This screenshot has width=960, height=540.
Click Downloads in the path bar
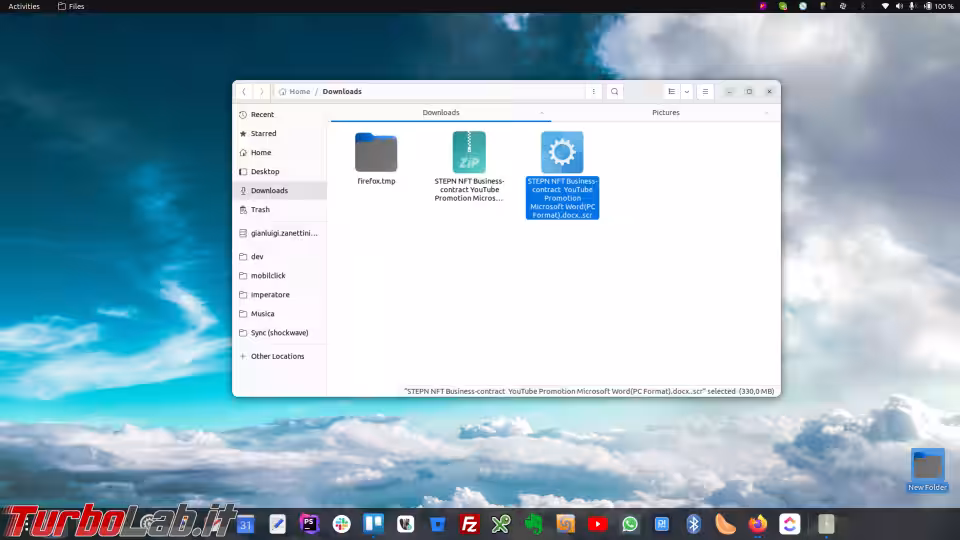(342, 92)
